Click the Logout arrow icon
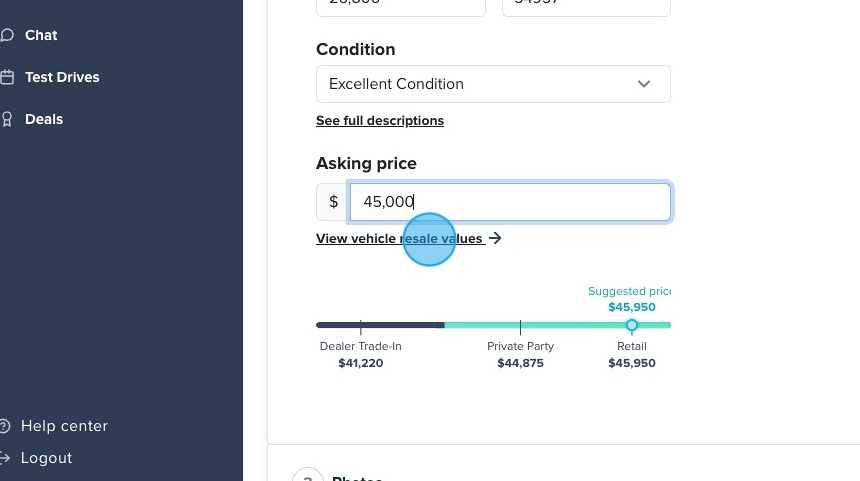 pos(6,458)
